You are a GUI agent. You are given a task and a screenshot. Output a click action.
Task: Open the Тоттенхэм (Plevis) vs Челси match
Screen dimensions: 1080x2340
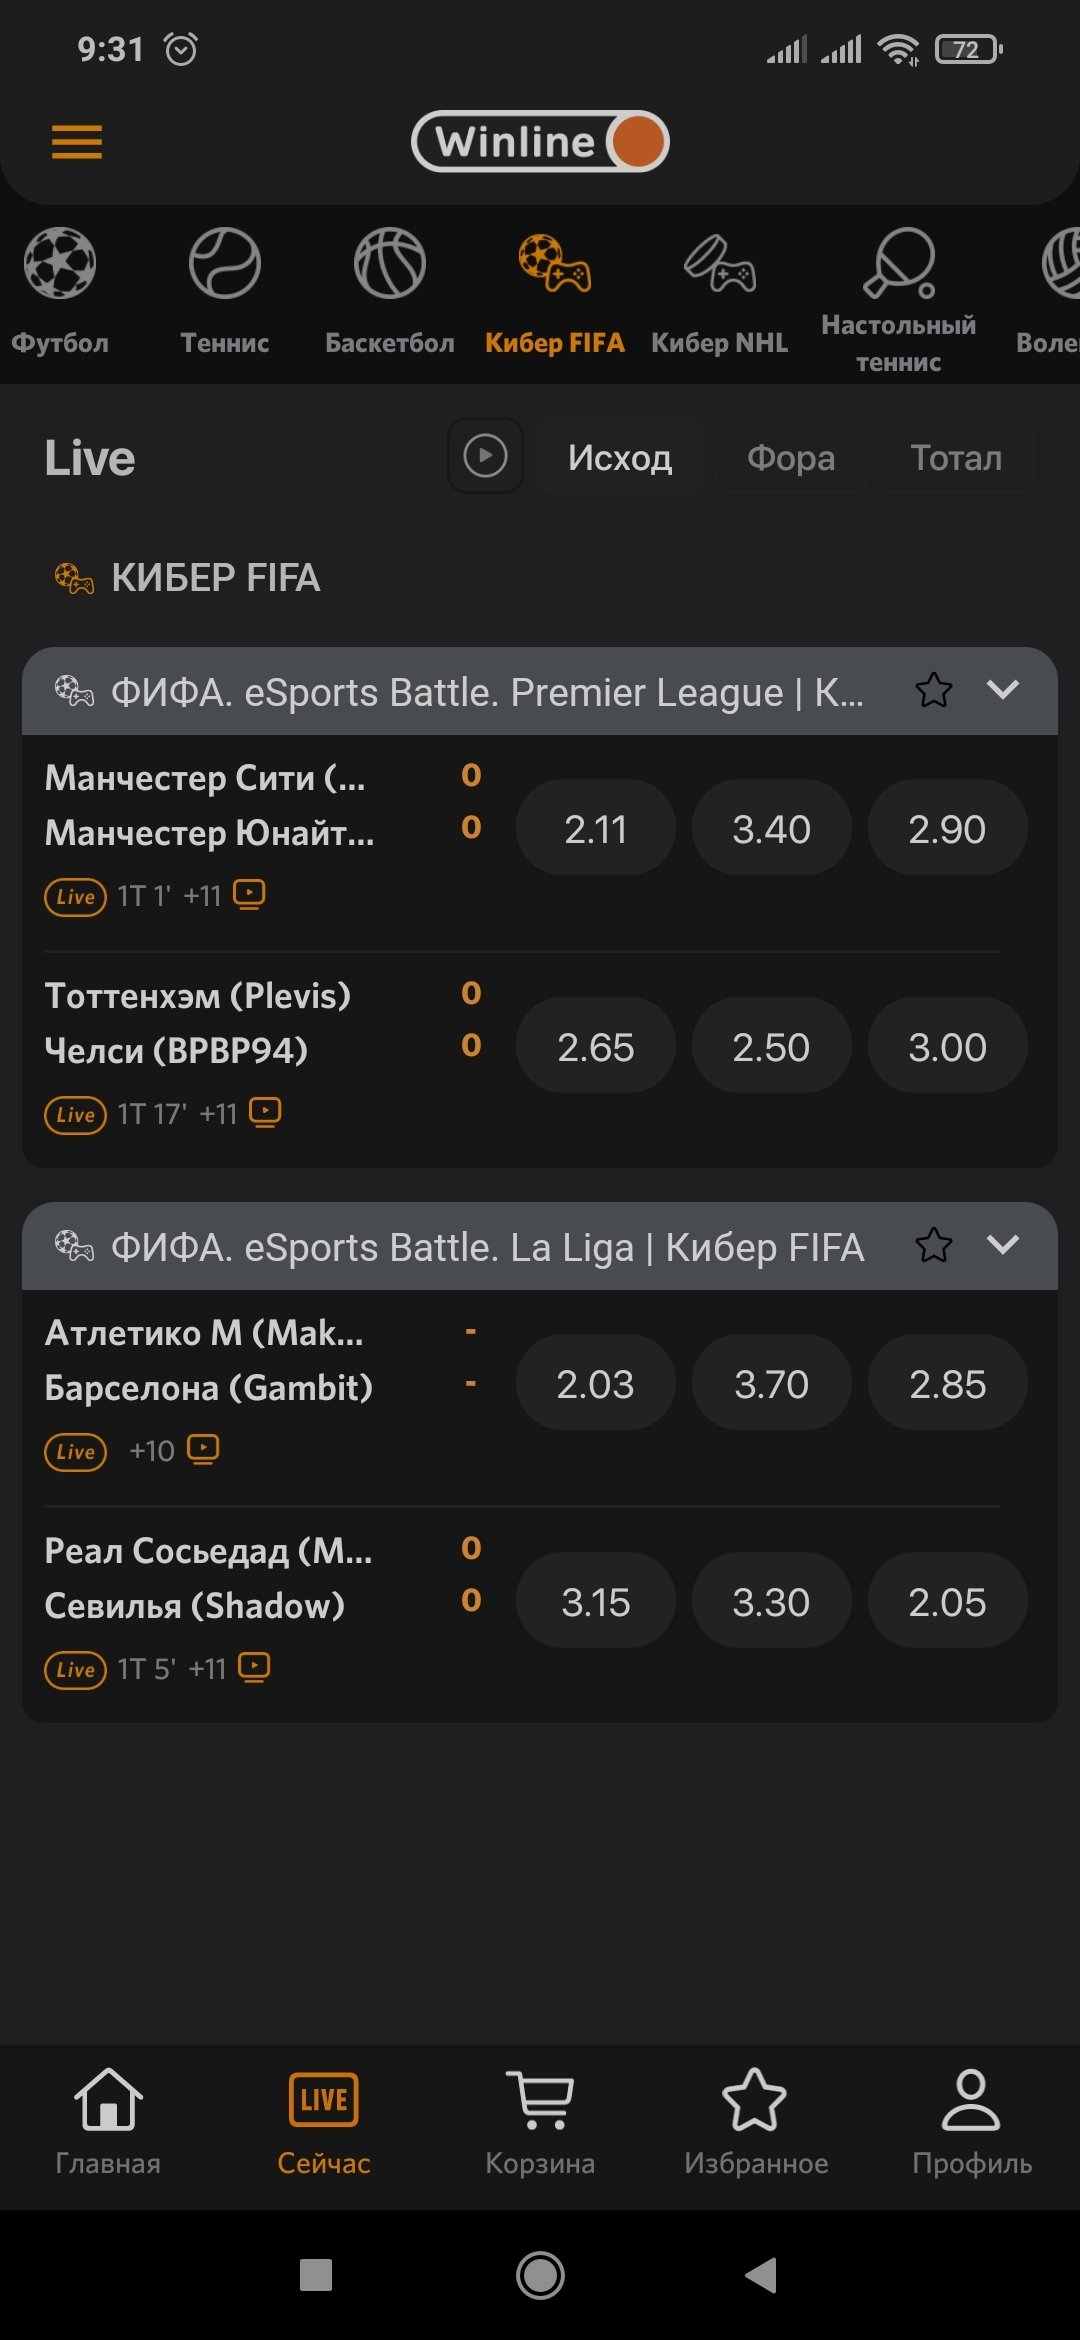click(x=200, y=1023)
